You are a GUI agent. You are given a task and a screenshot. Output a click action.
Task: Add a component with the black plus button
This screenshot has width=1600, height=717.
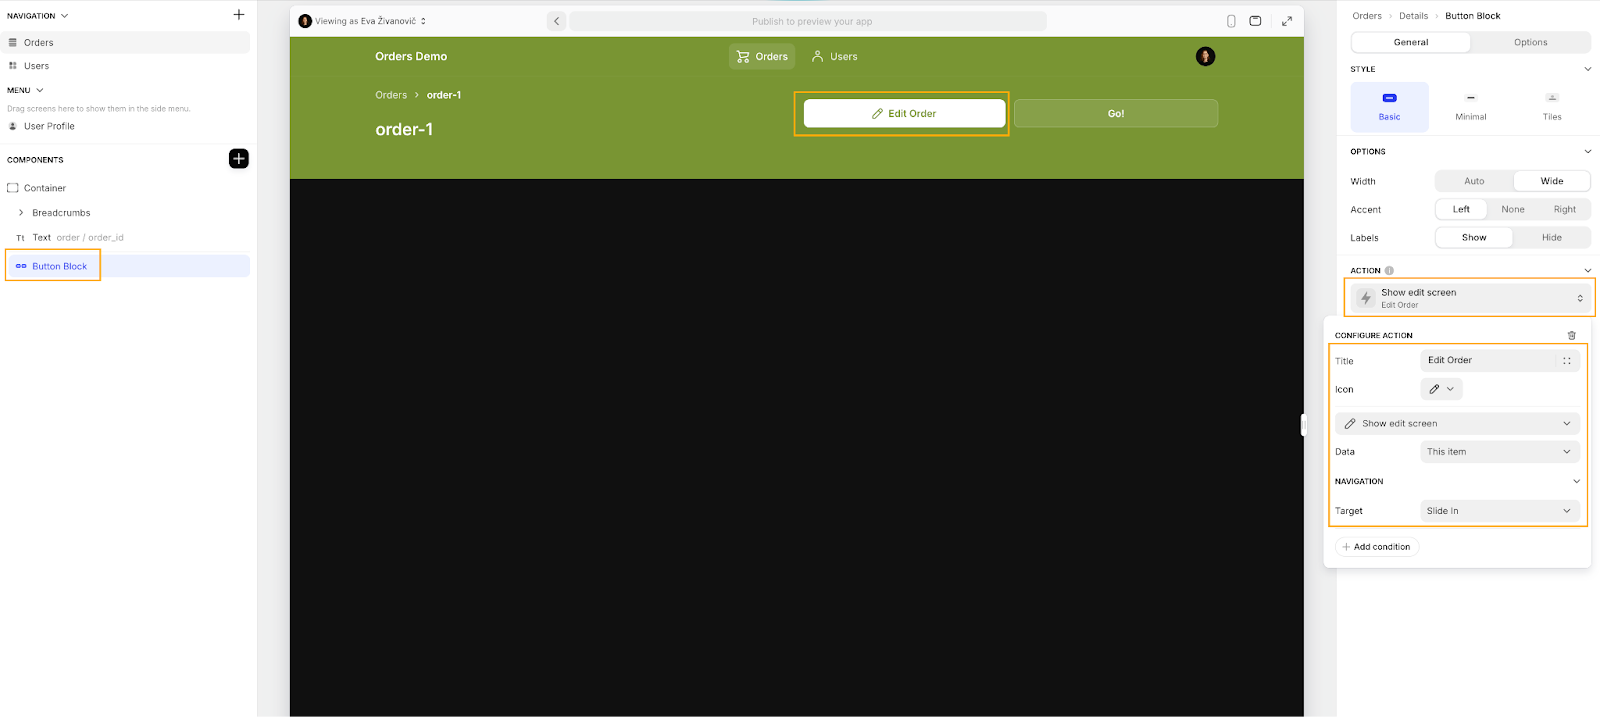pyautogui.click(x=238, y=159)
